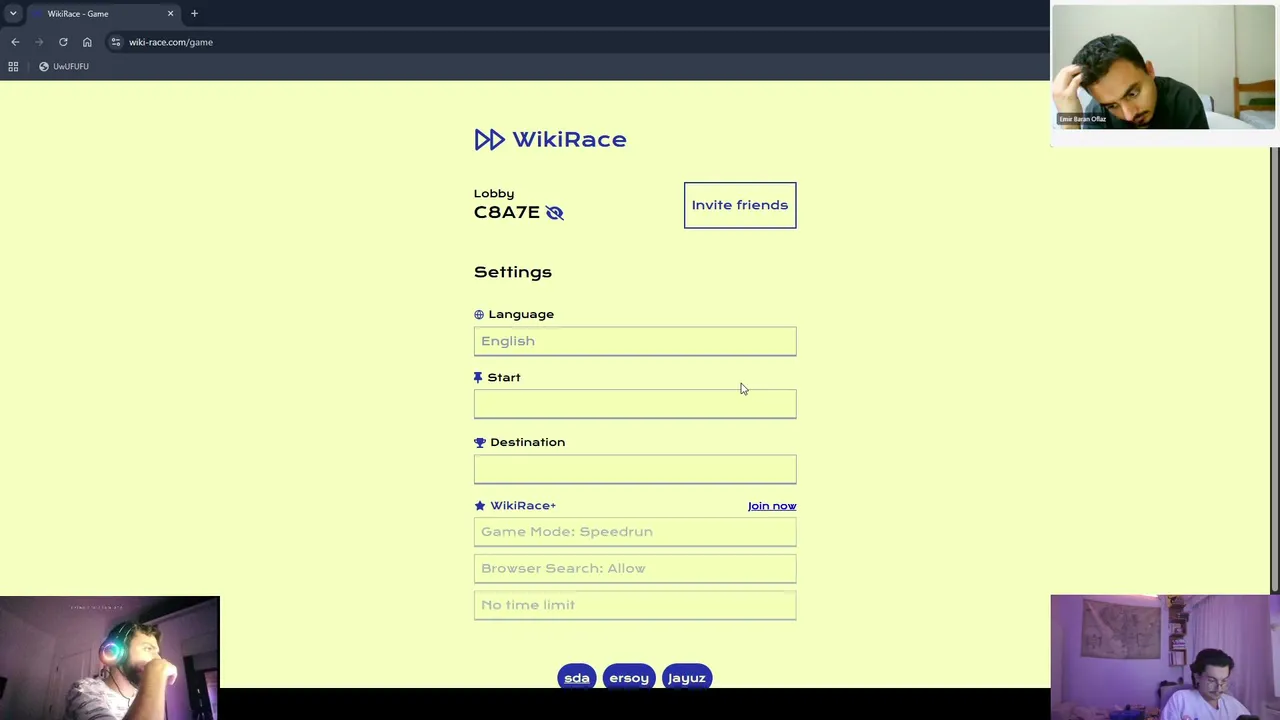
Task: Toggle lobby code visibility eye icon
Action: (554, 213)
